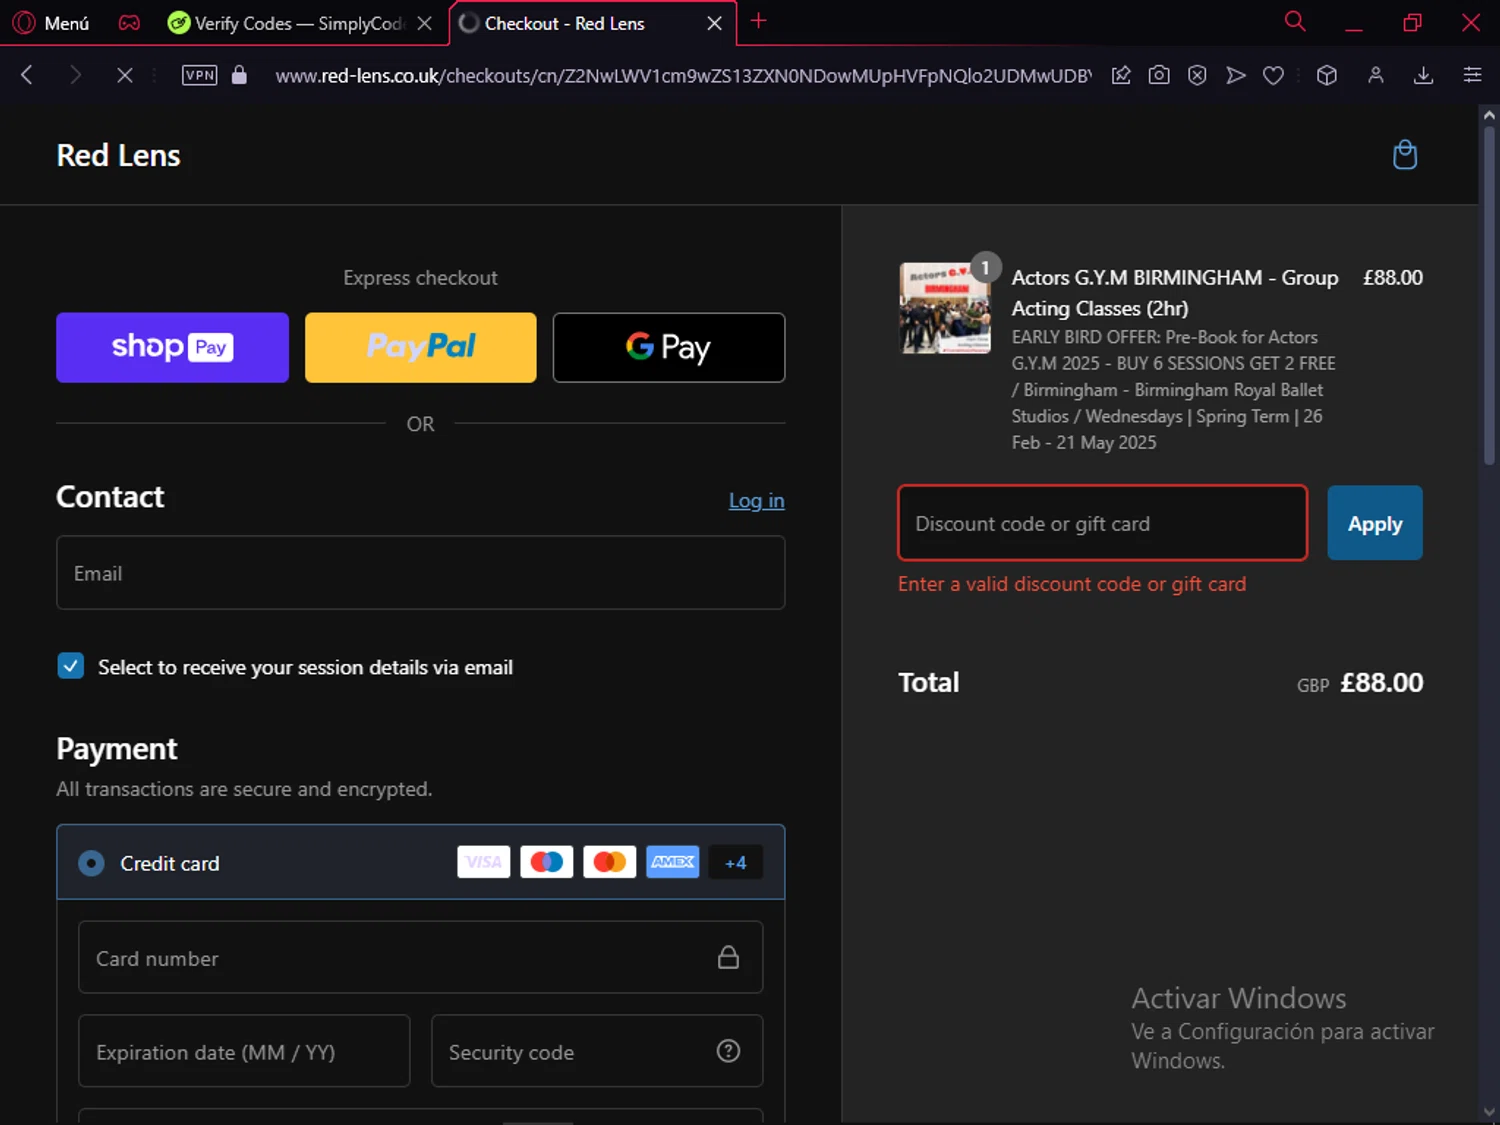Click the Actors G.Y.M BIRMINGHAM product title
1500x1125 pixels.
[1175, 293]
